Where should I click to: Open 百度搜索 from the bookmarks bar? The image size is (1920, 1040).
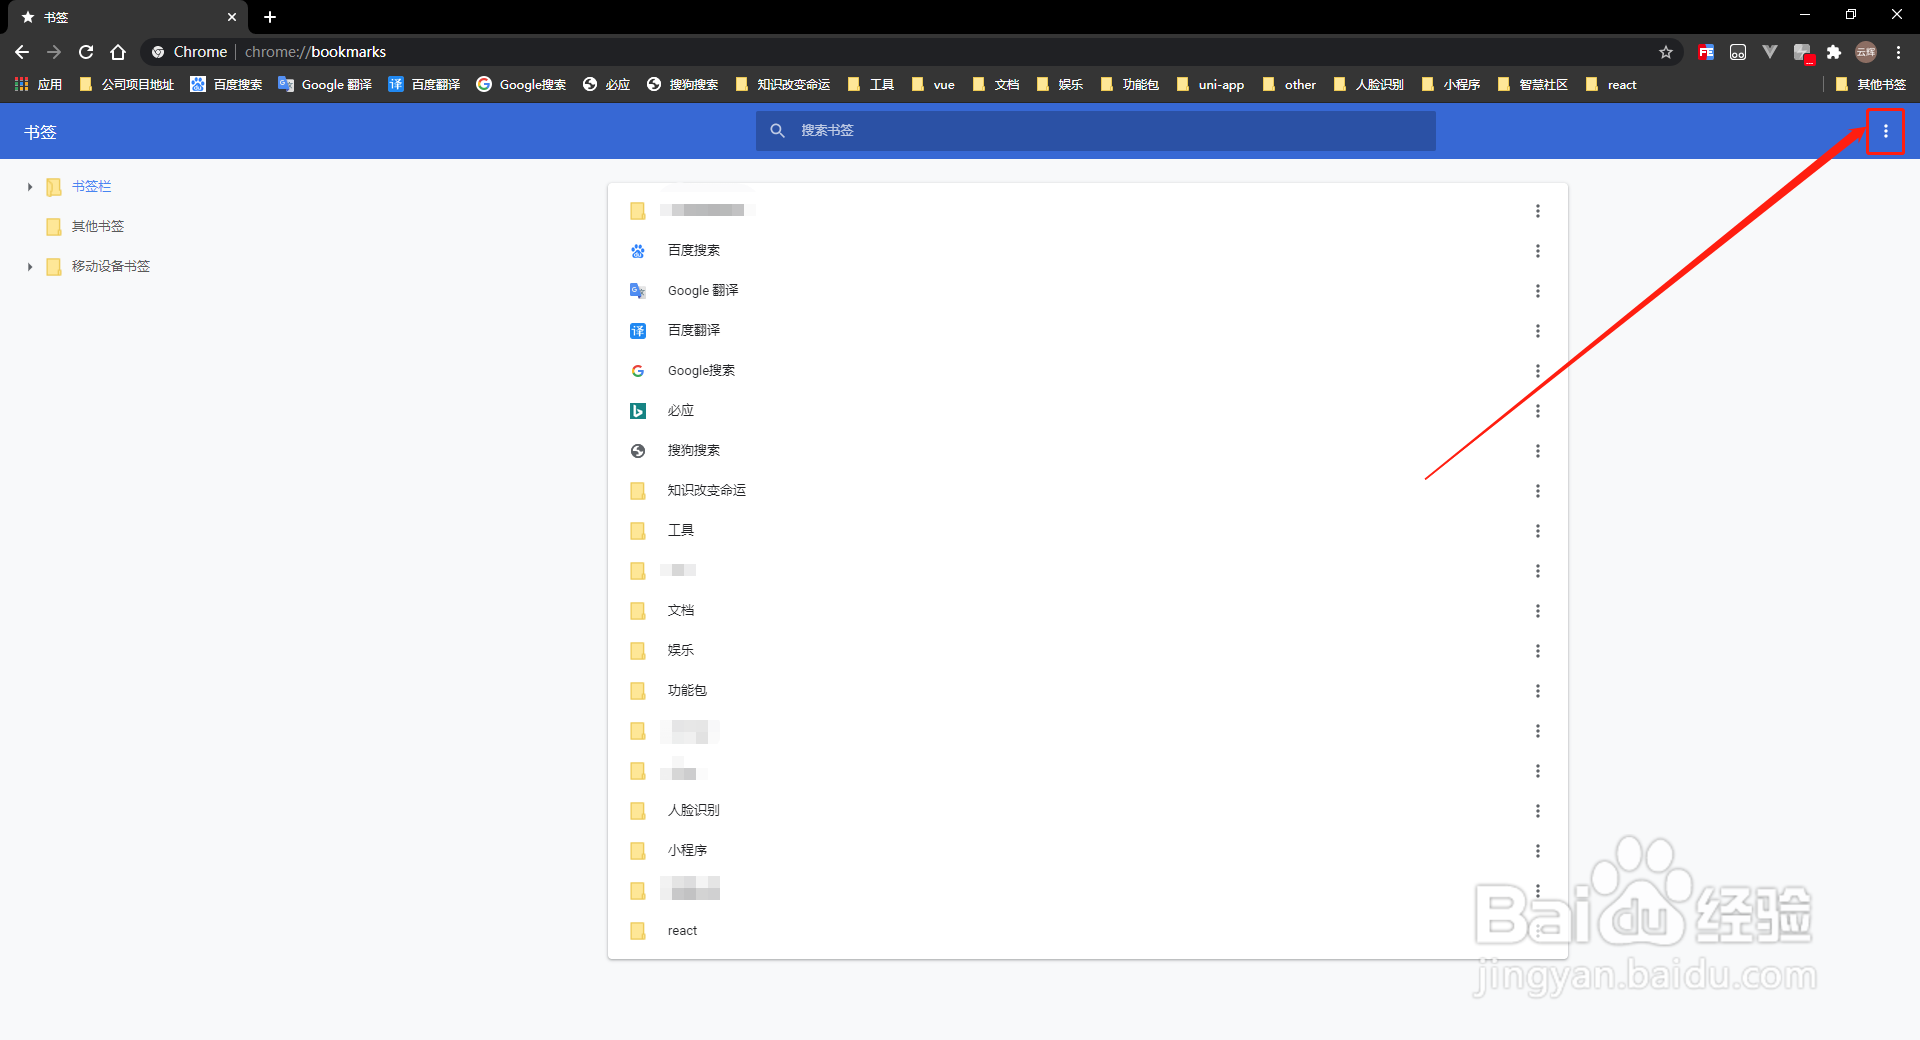(x=227, y=85)
